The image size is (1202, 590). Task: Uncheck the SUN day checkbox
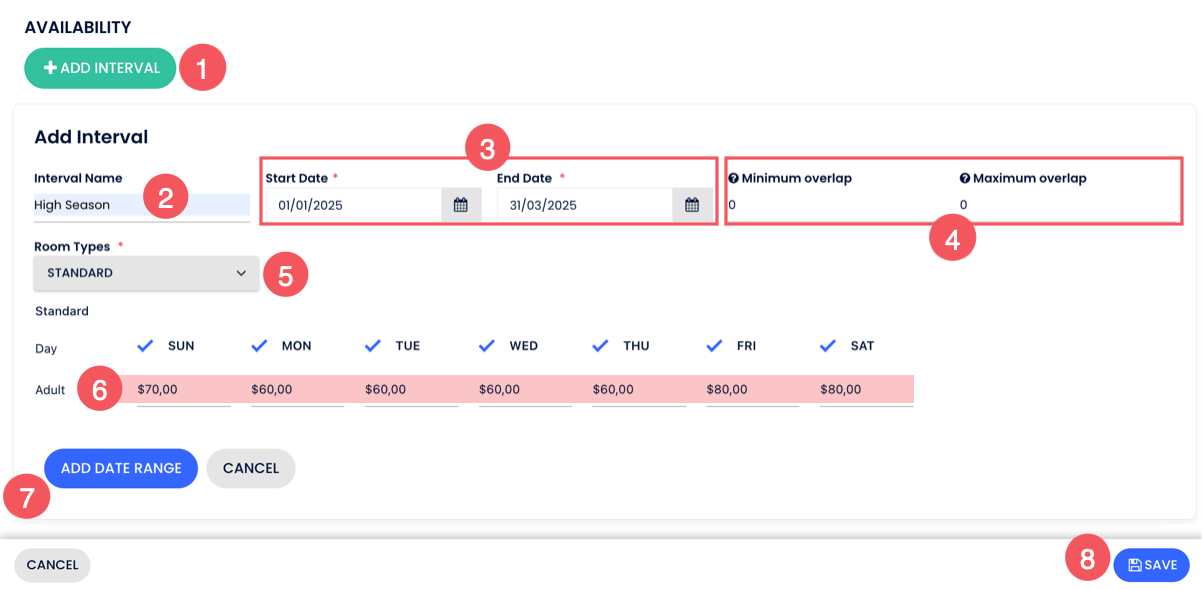pos(145,345)
